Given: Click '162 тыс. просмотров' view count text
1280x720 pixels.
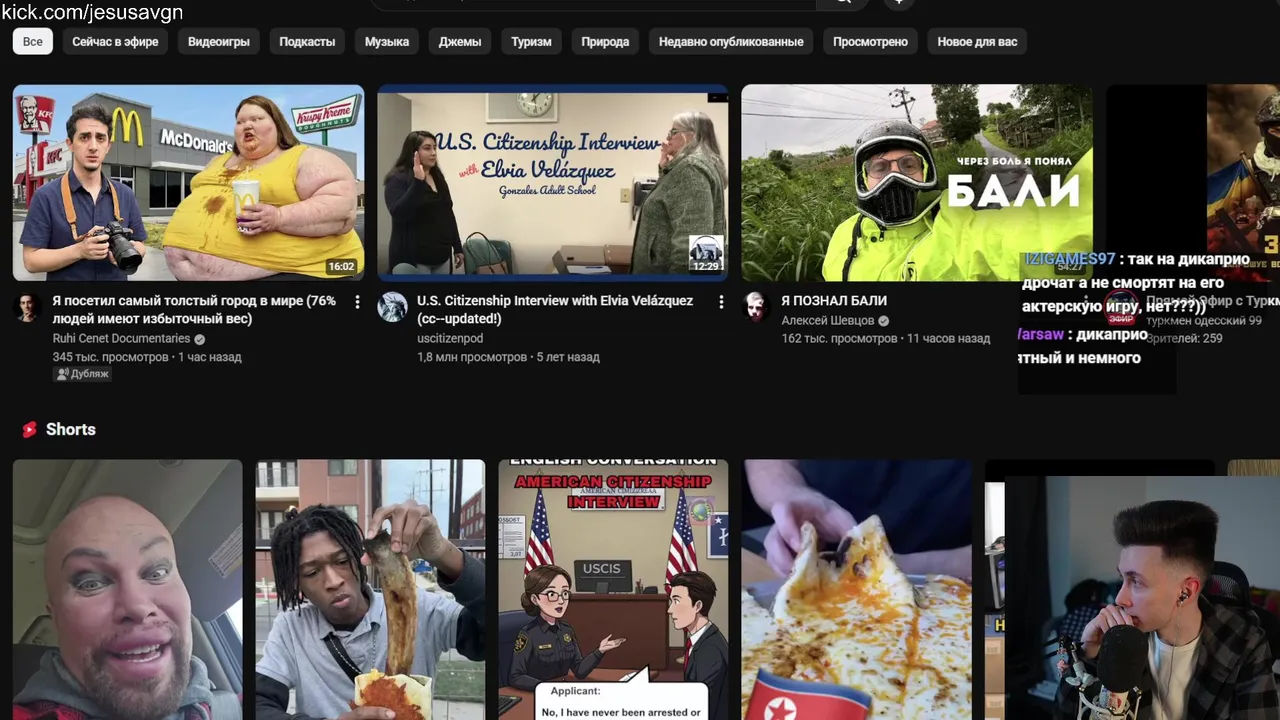Looking at the screenshot, I should pyautogui.click(x=839, y=339).
